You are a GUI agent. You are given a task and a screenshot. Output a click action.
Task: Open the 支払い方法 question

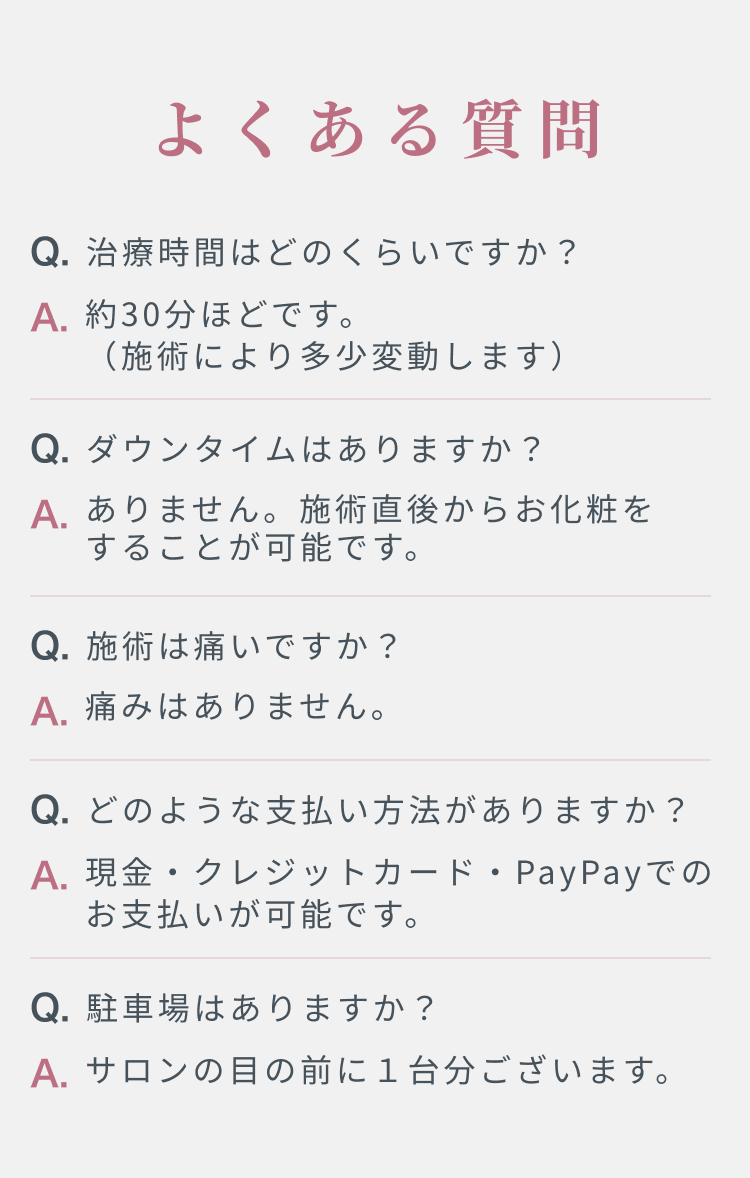(386, 810)
